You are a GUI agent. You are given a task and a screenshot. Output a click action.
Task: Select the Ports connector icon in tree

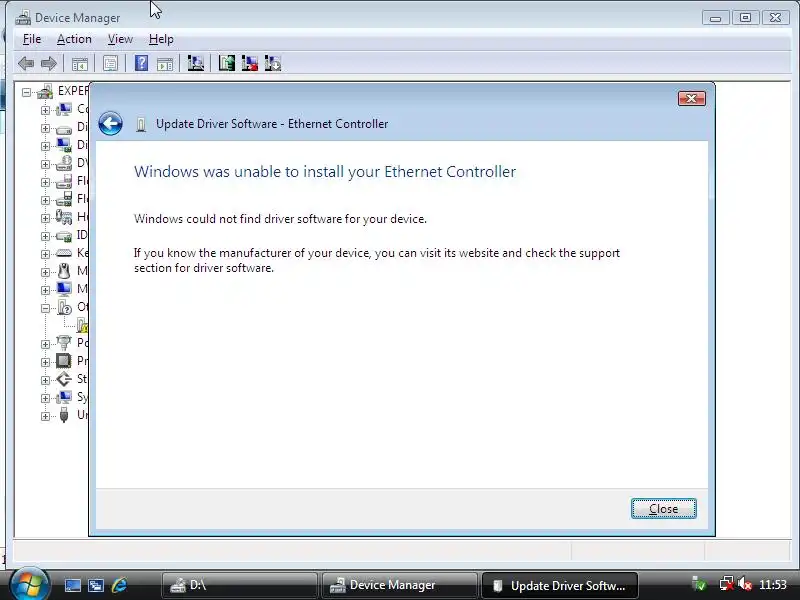point(64,342)
